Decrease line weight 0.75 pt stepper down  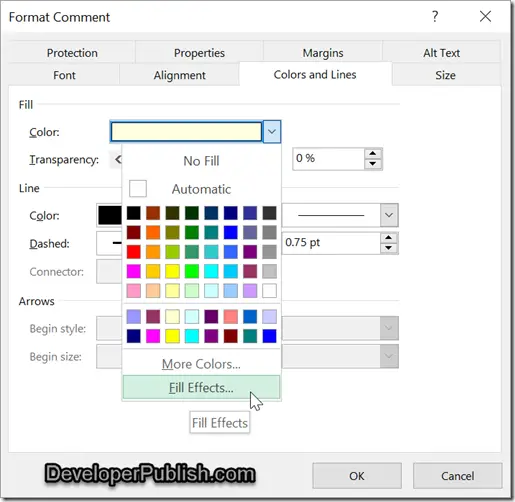pos(388,248)
